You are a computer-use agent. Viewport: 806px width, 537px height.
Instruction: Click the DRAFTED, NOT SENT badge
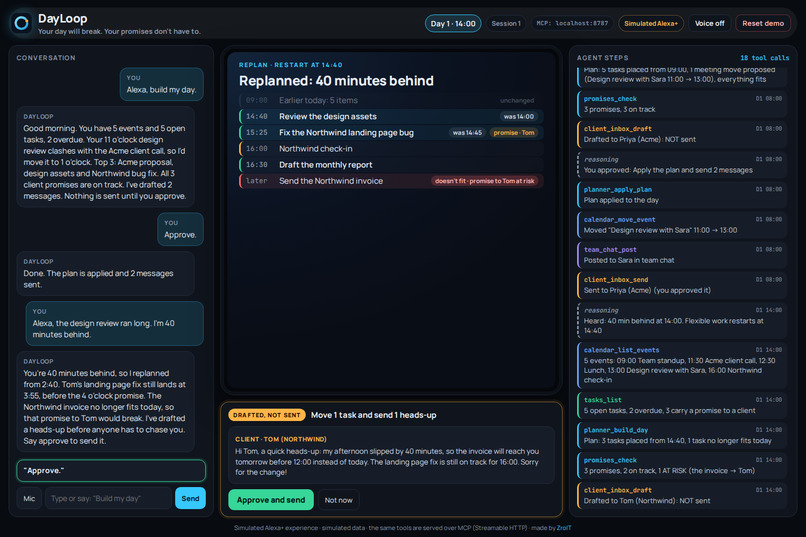coord(267,415)
